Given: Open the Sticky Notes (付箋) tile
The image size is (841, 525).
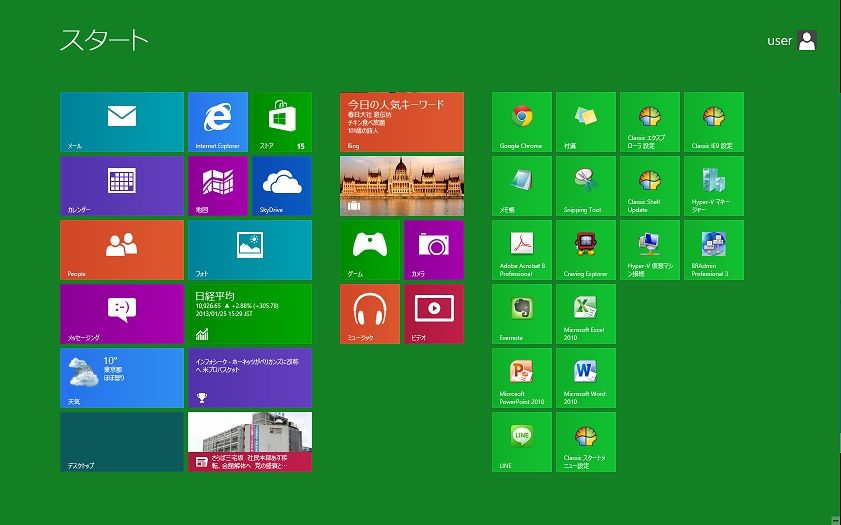Looking at the screenshot, I should pos(586,122).
